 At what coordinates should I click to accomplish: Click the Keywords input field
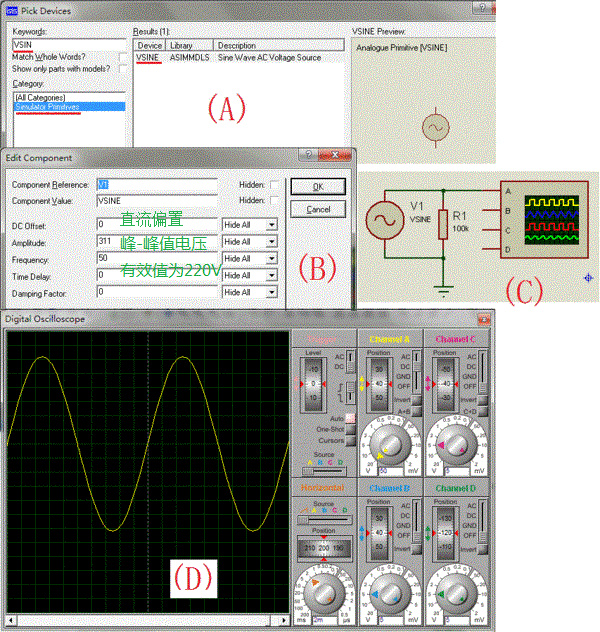click(x=69, y=45)
